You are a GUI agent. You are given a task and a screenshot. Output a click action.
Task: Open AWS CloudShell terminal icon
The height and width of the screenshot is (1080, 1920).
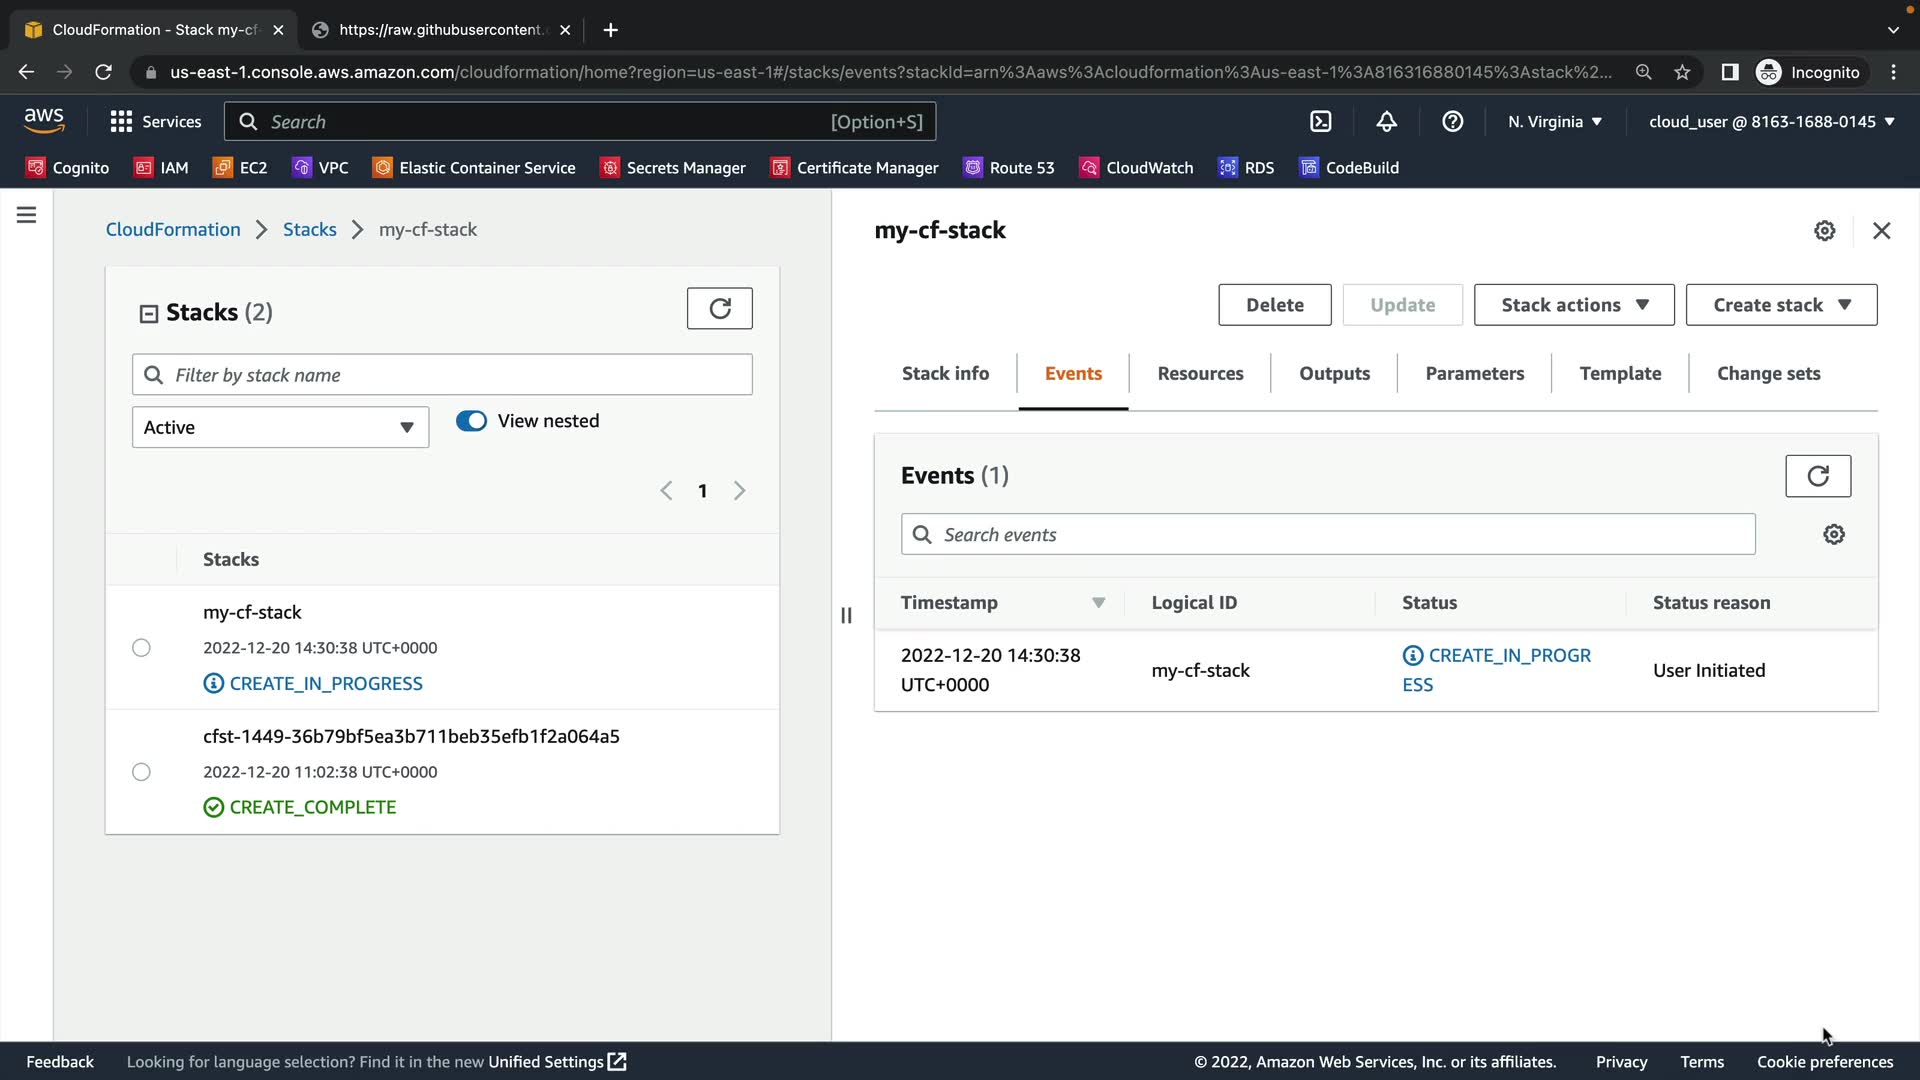1320,122
